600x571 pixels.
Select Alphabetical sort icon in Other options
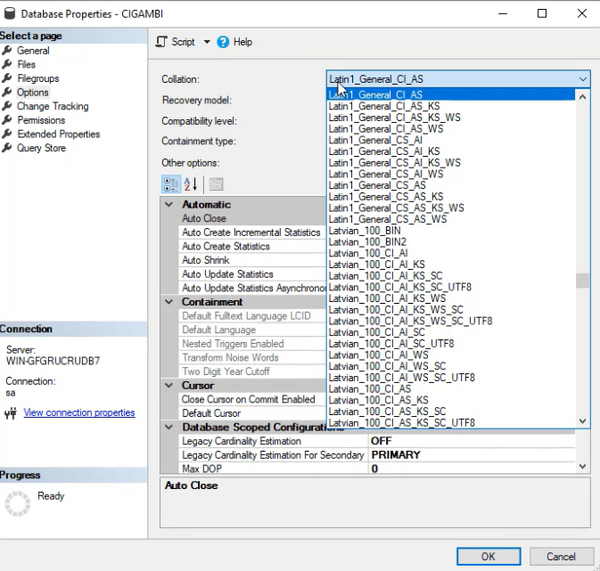point(191,184)
